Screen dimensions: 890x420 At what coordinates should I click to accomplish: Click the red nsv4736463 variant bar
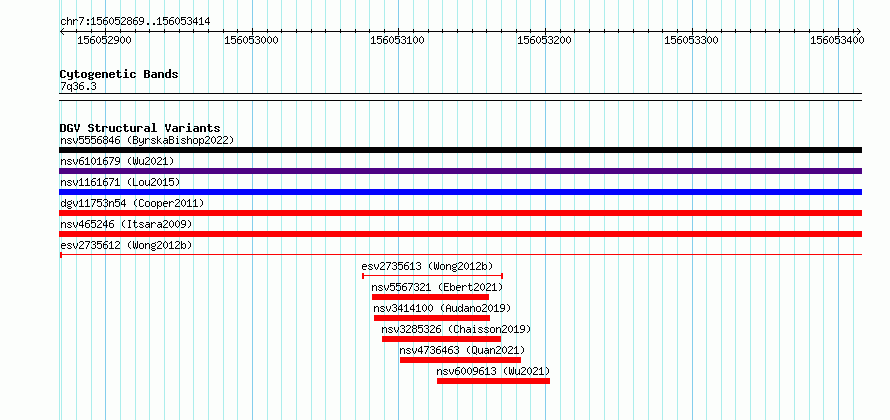tap(460, 360)
